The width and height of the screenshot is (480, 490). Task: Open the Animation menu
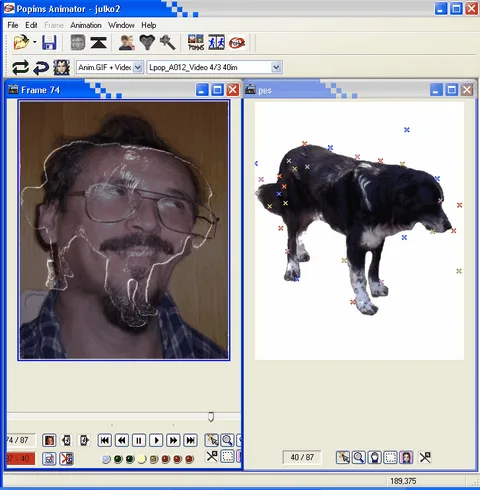(x=86, y=25)
